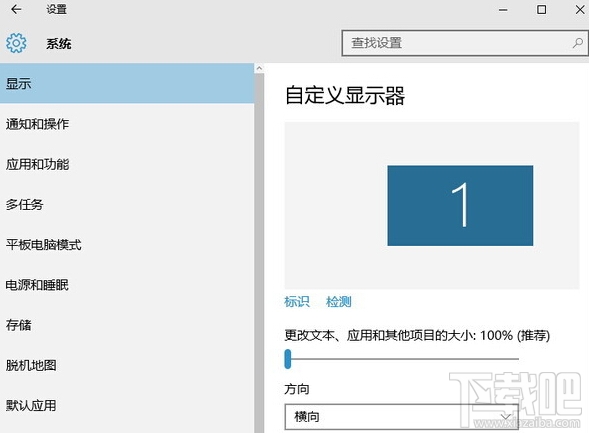
Task: Maximize the Settings window
Action: click(x=541, y=10)
